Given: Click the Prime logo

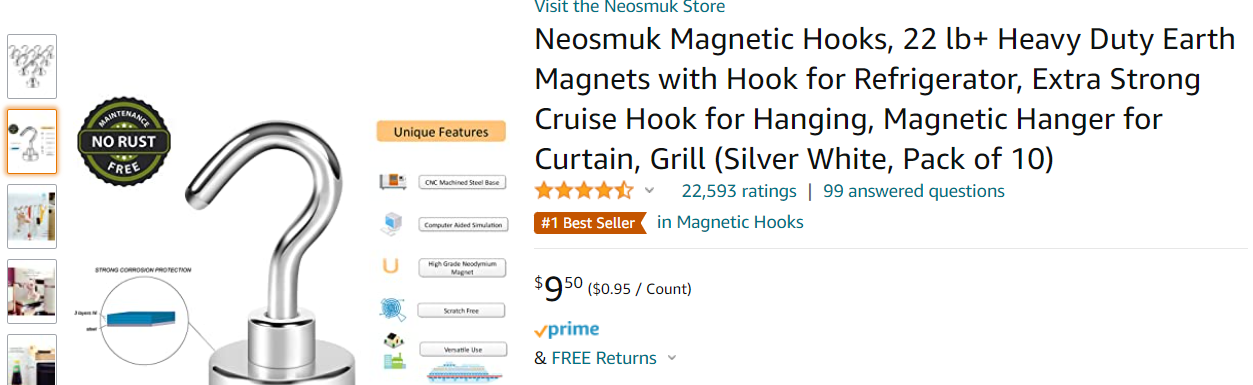Looking at the screenshot, I should tap(567, 329).
